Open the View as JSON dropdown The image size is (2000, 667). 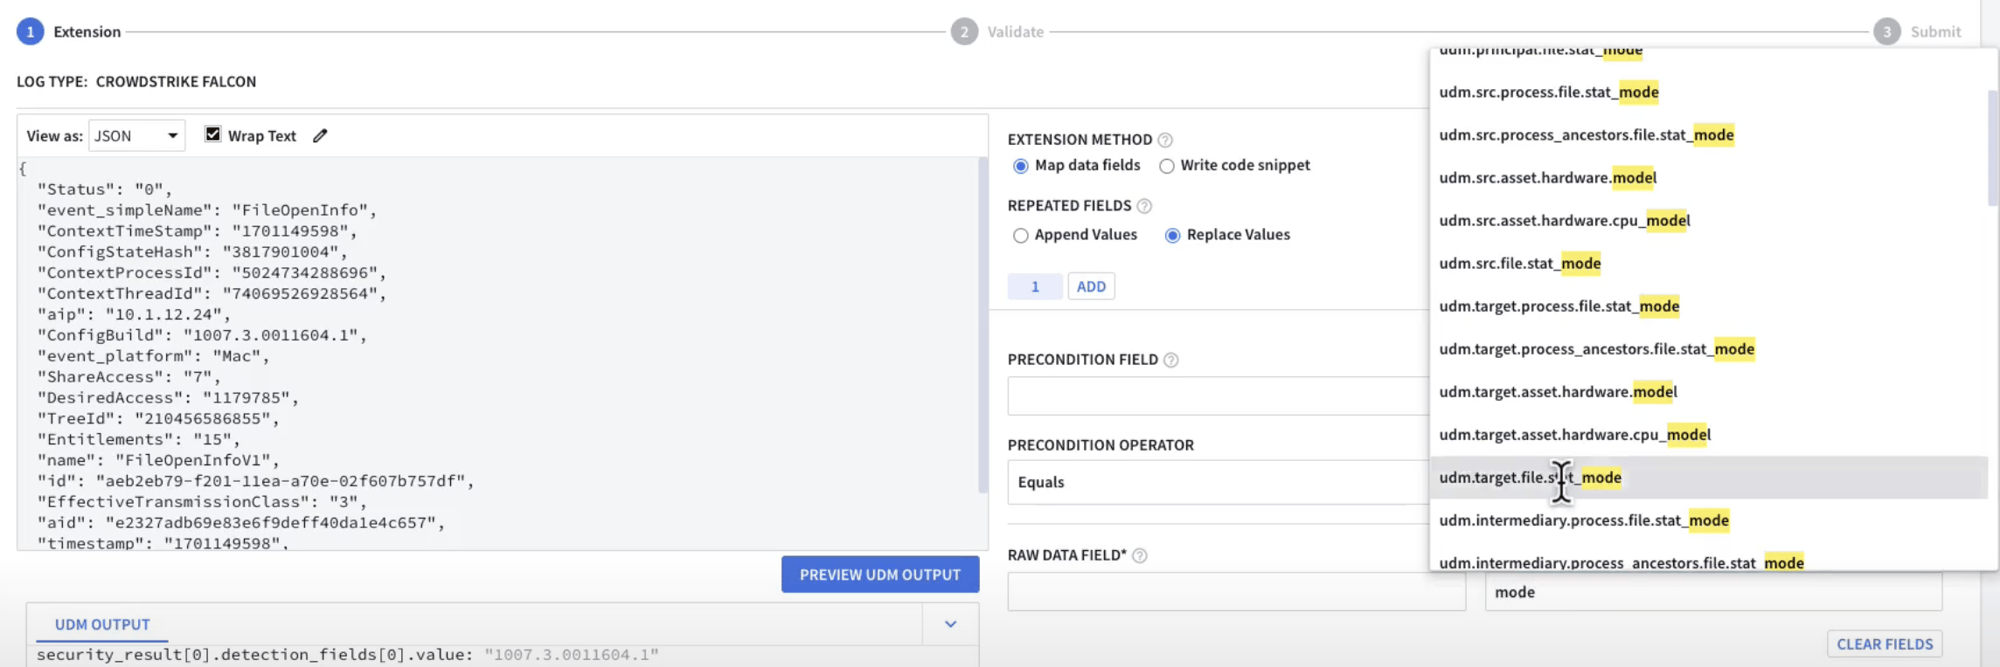point(137,136)
